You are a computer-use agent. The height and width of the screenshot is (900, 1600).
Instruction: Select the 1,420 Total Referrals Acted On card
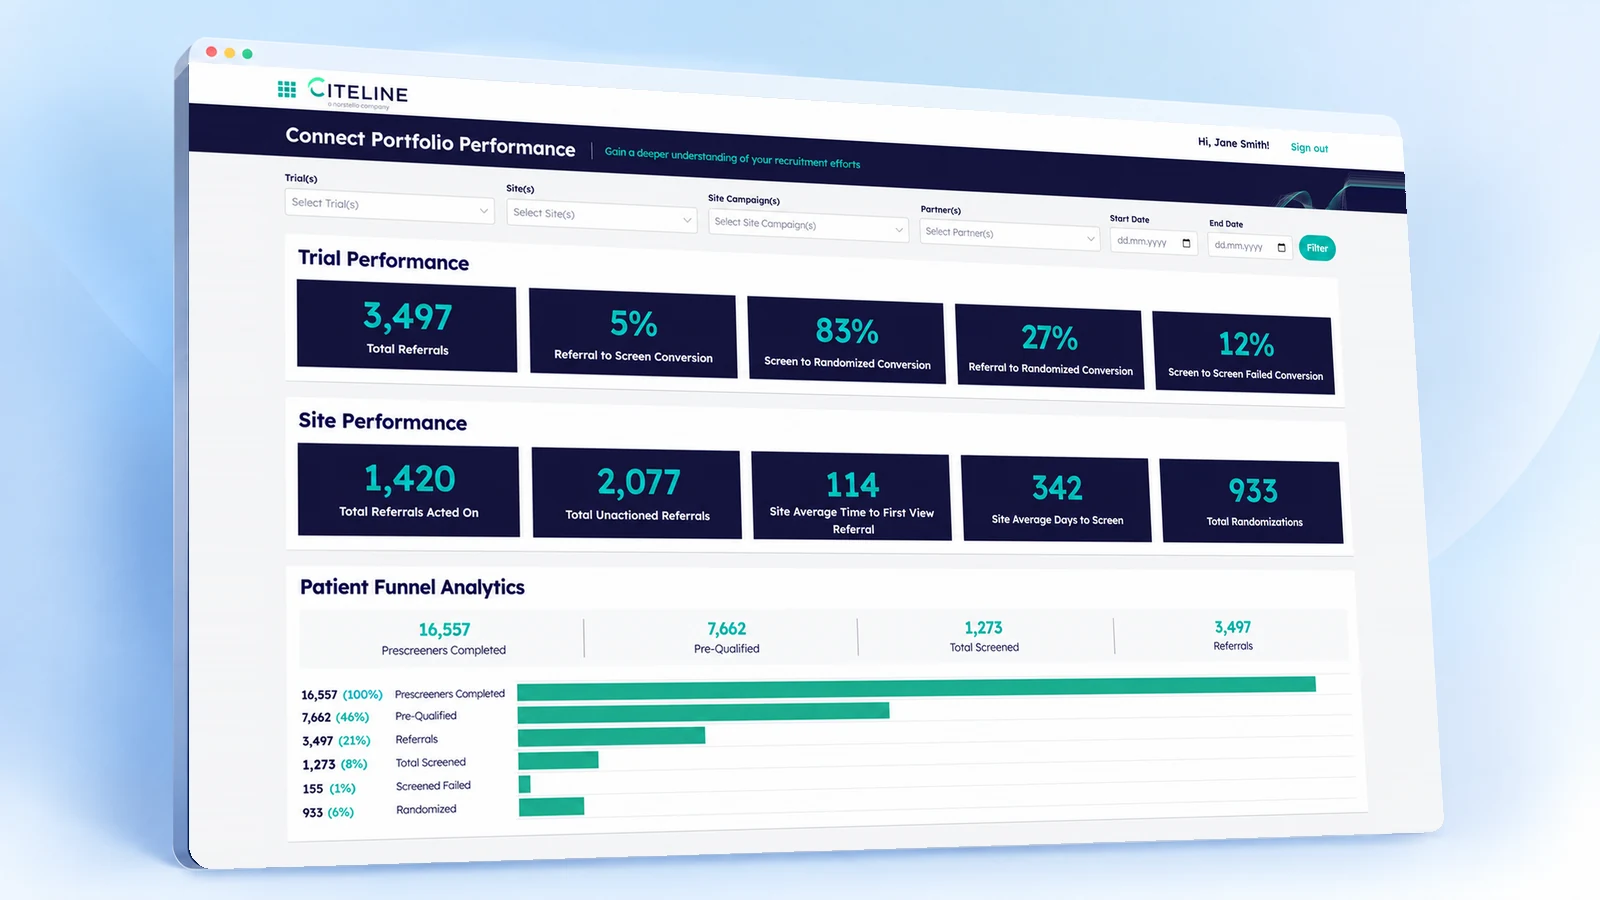(x=408, y=490)
